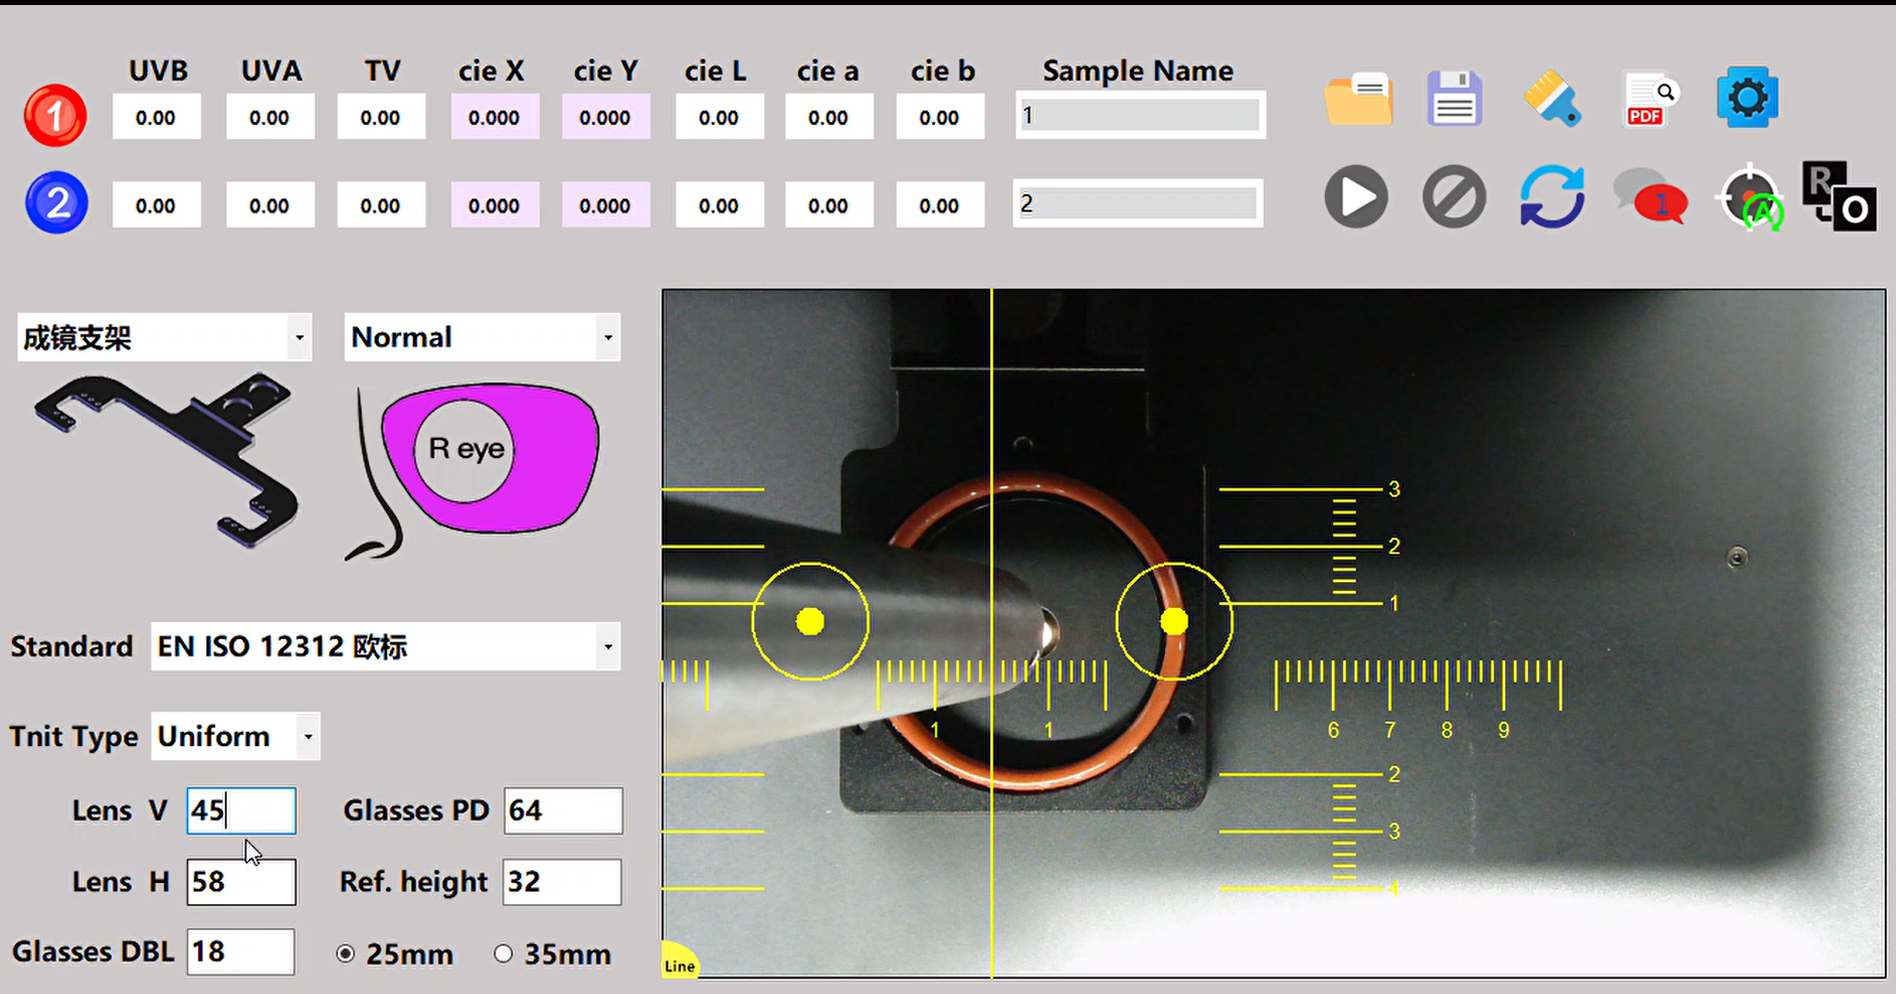Click the Glasses DBL input field

[241, 951]
